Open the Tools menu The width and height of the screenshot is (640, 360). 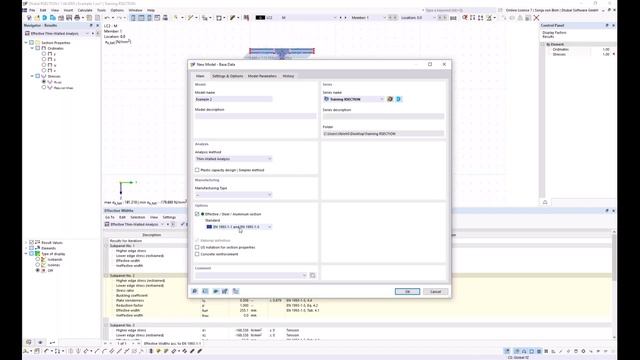coord(102,10)
